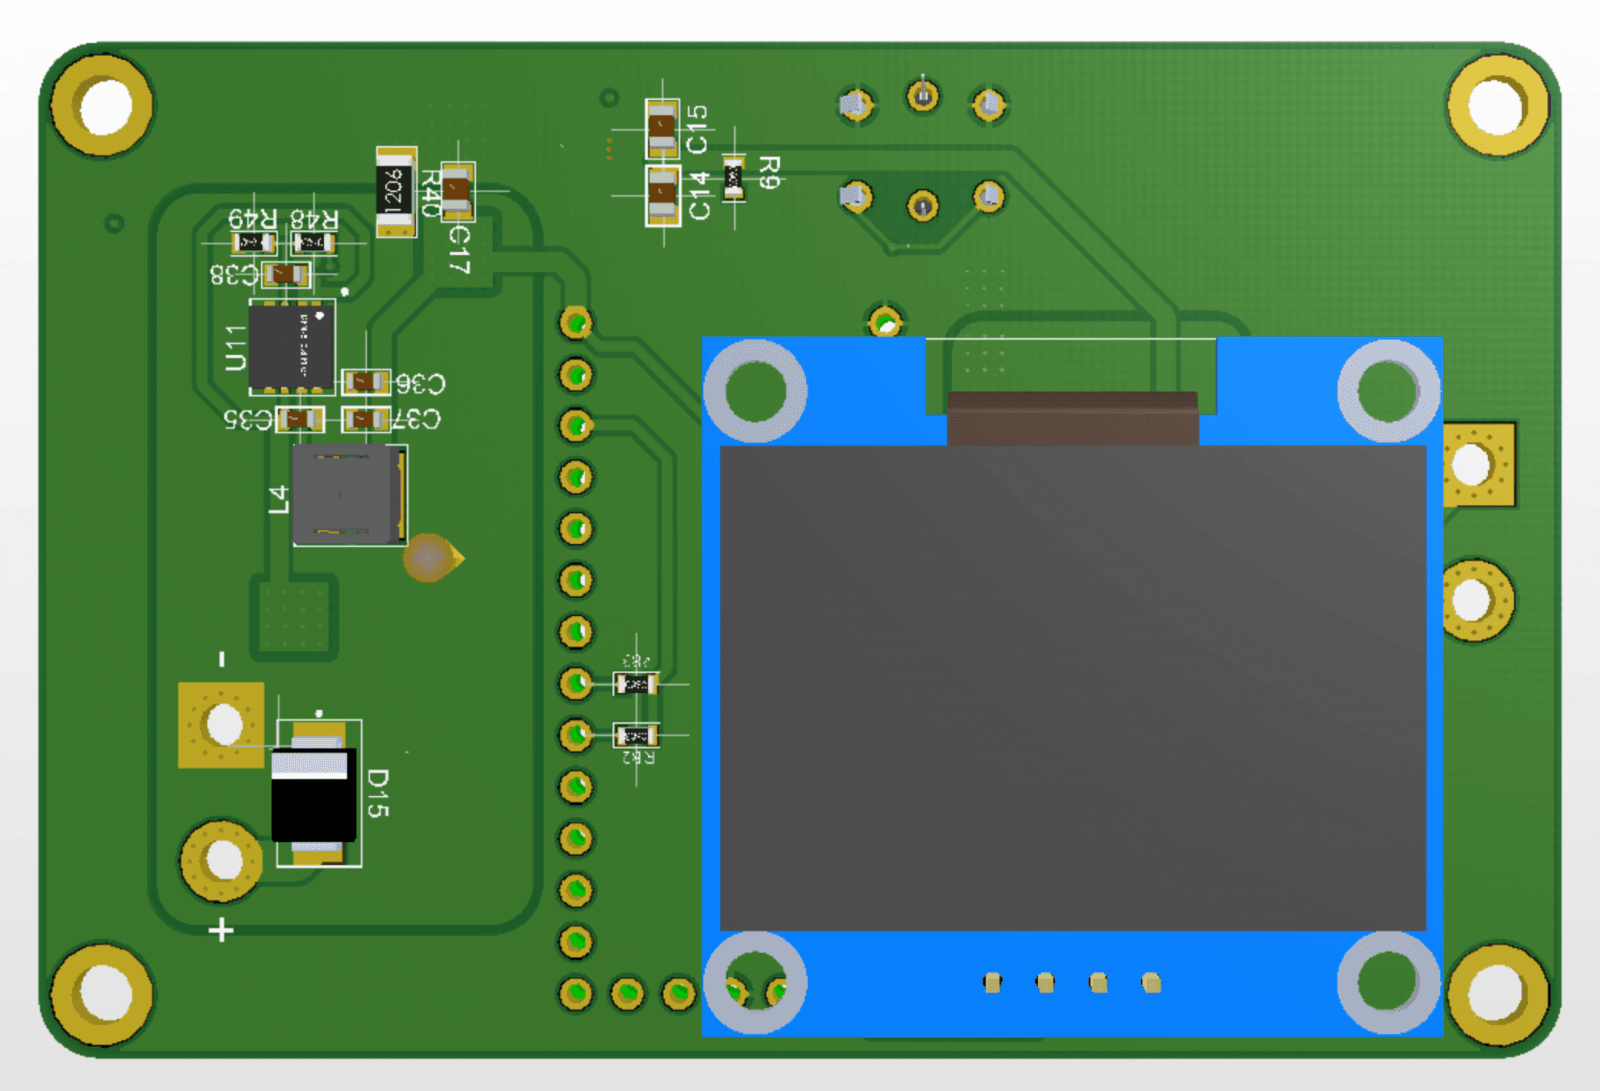This screenshot has height=1091, width=1600.
Task: Click the bottom-left board mounting hole
Action: (102, 995)
